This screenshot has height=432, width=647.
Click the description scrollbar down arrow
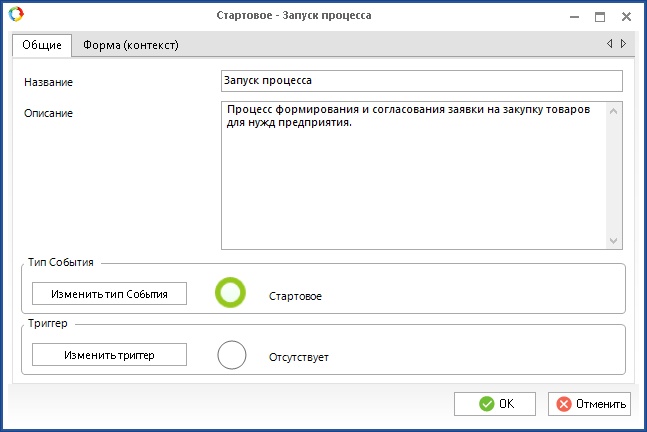click(x=614, y=240)
